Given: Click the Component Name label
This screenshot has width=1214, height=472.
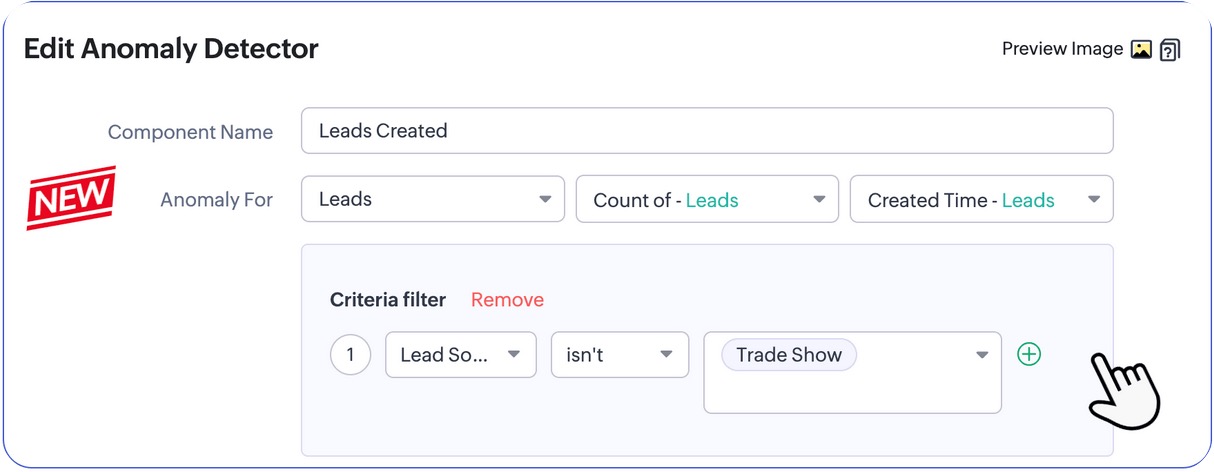Looking at the screenshot, I should (x=190, y=132).
